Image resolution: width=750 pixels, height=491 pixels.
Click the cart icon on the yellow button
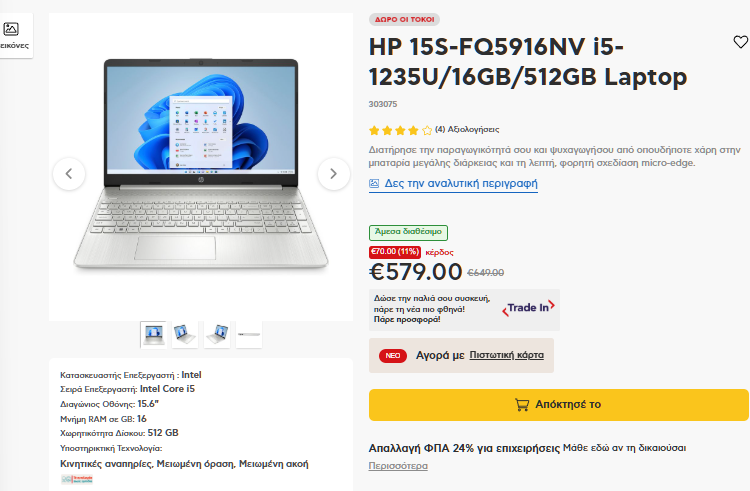tap(522, 404)
